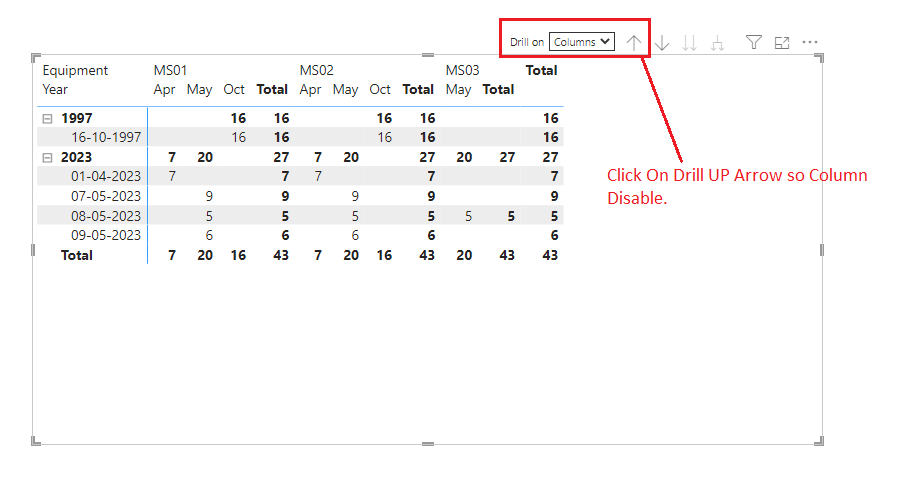The image size is (905, 495).
Task: Click Oct header under MS01
Action: (x=234, y=89)
